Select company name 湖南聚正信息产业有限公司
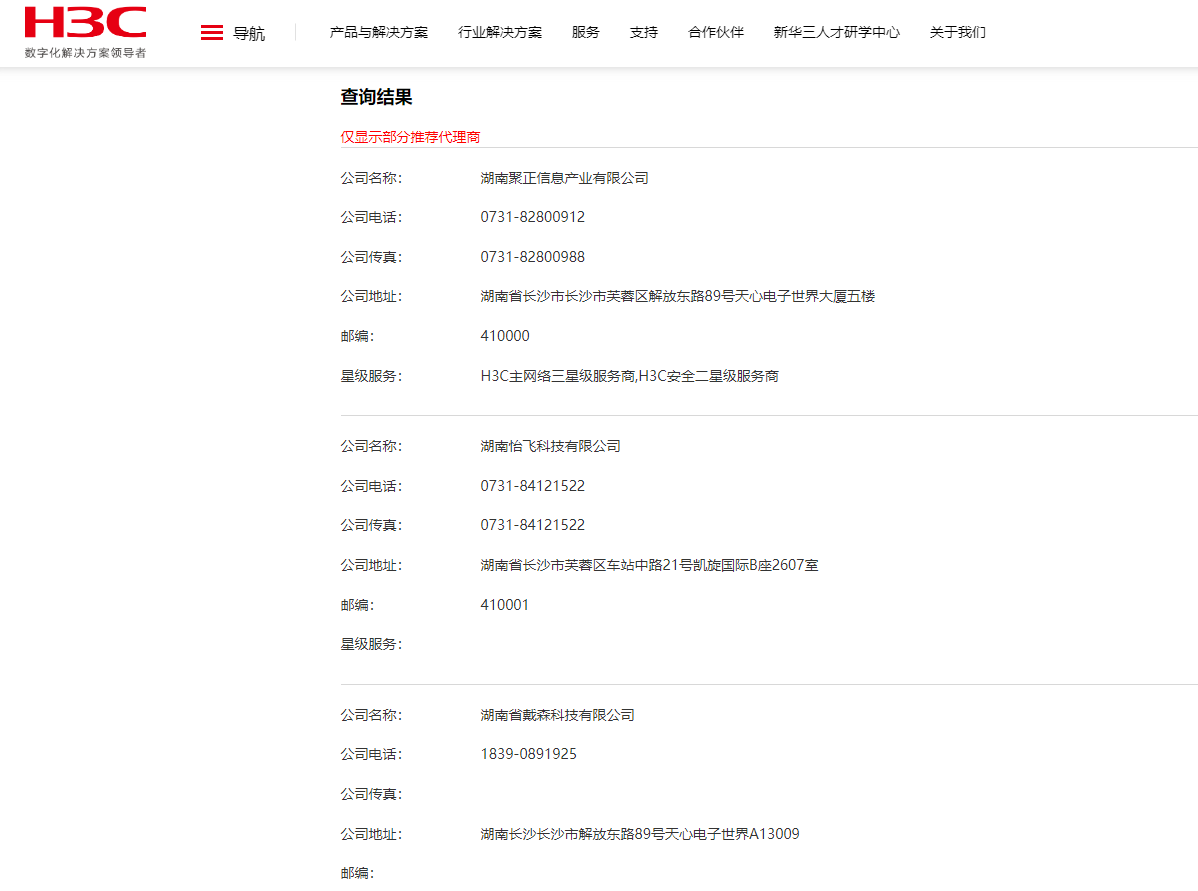This screenshot has width=1198, height=891. [x=565, y=178]
